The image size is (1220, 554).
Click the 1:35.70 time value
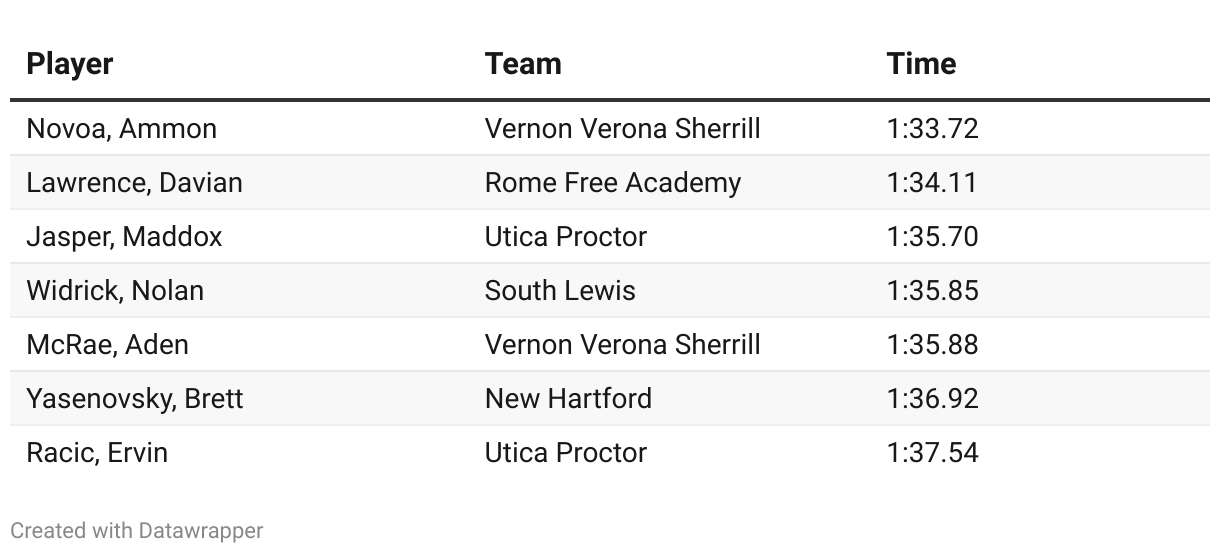[x=932, y=237]
